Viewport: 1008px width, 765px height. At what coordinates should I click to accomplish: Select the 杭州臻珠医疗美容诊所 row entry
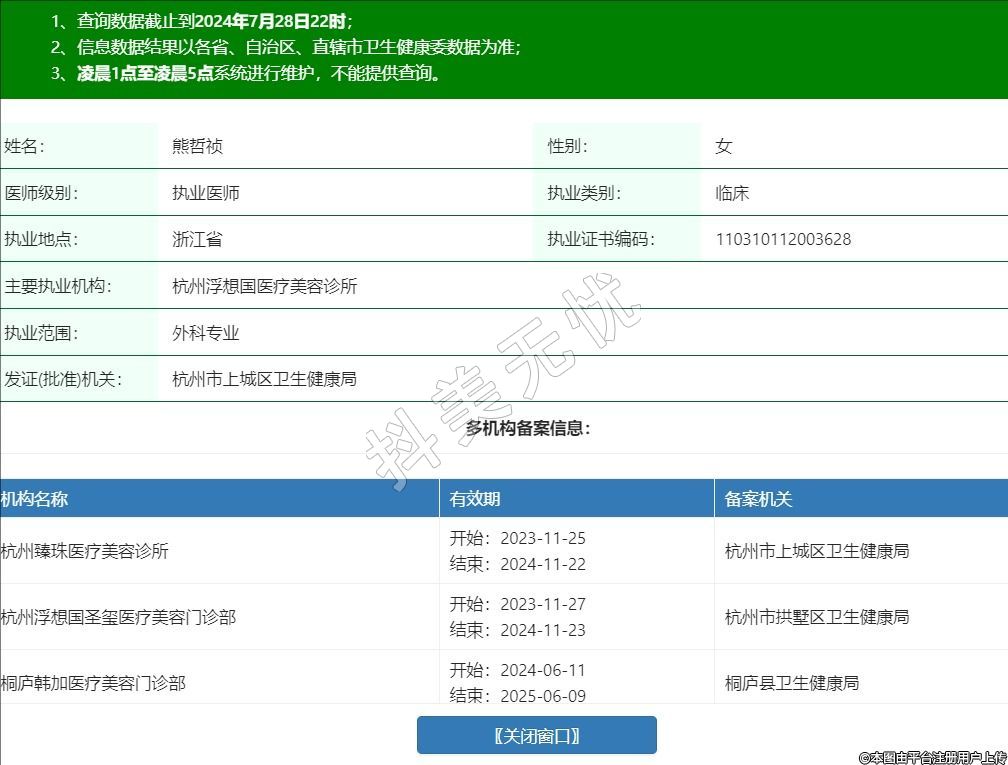coord(85,551)
